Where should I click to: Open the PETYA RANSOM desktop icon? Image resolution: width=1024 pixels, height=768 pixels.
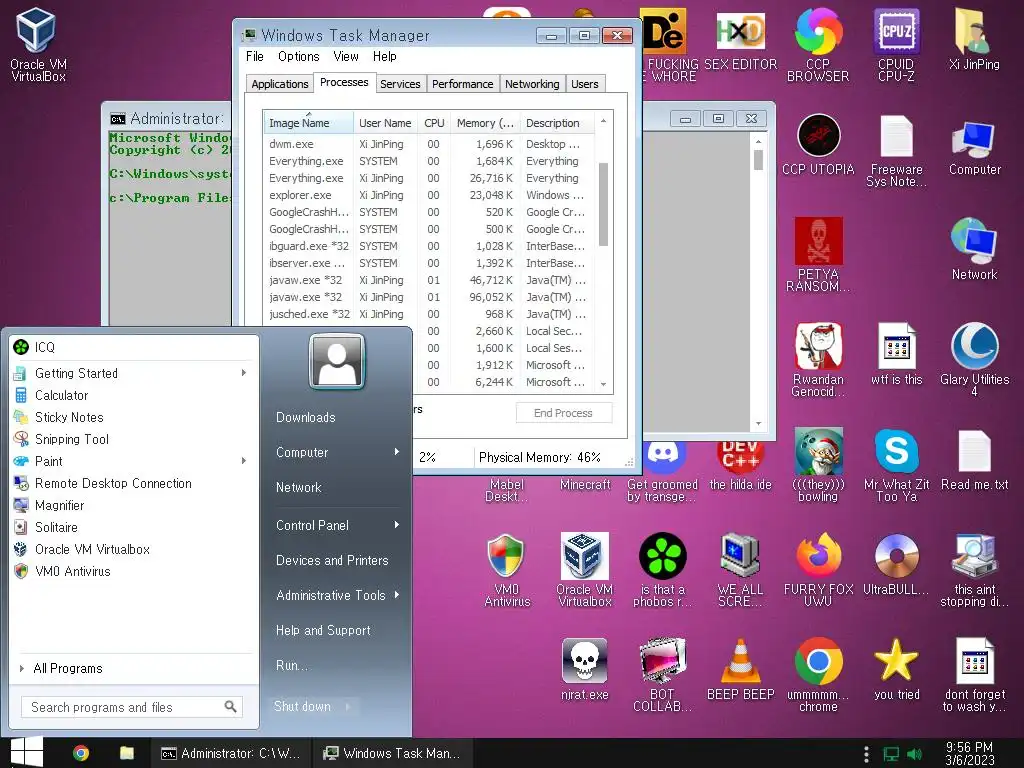(818, 255)
